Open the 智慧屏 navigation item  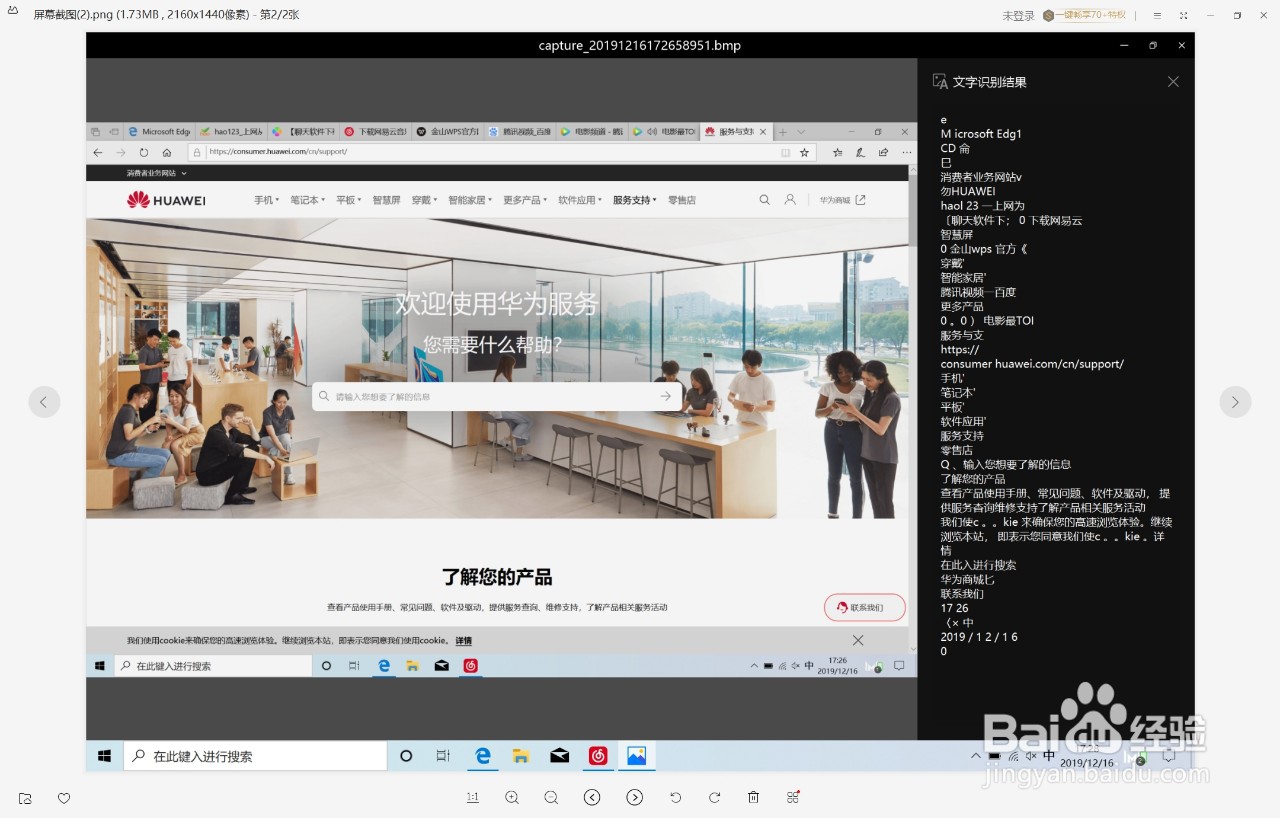386,200
